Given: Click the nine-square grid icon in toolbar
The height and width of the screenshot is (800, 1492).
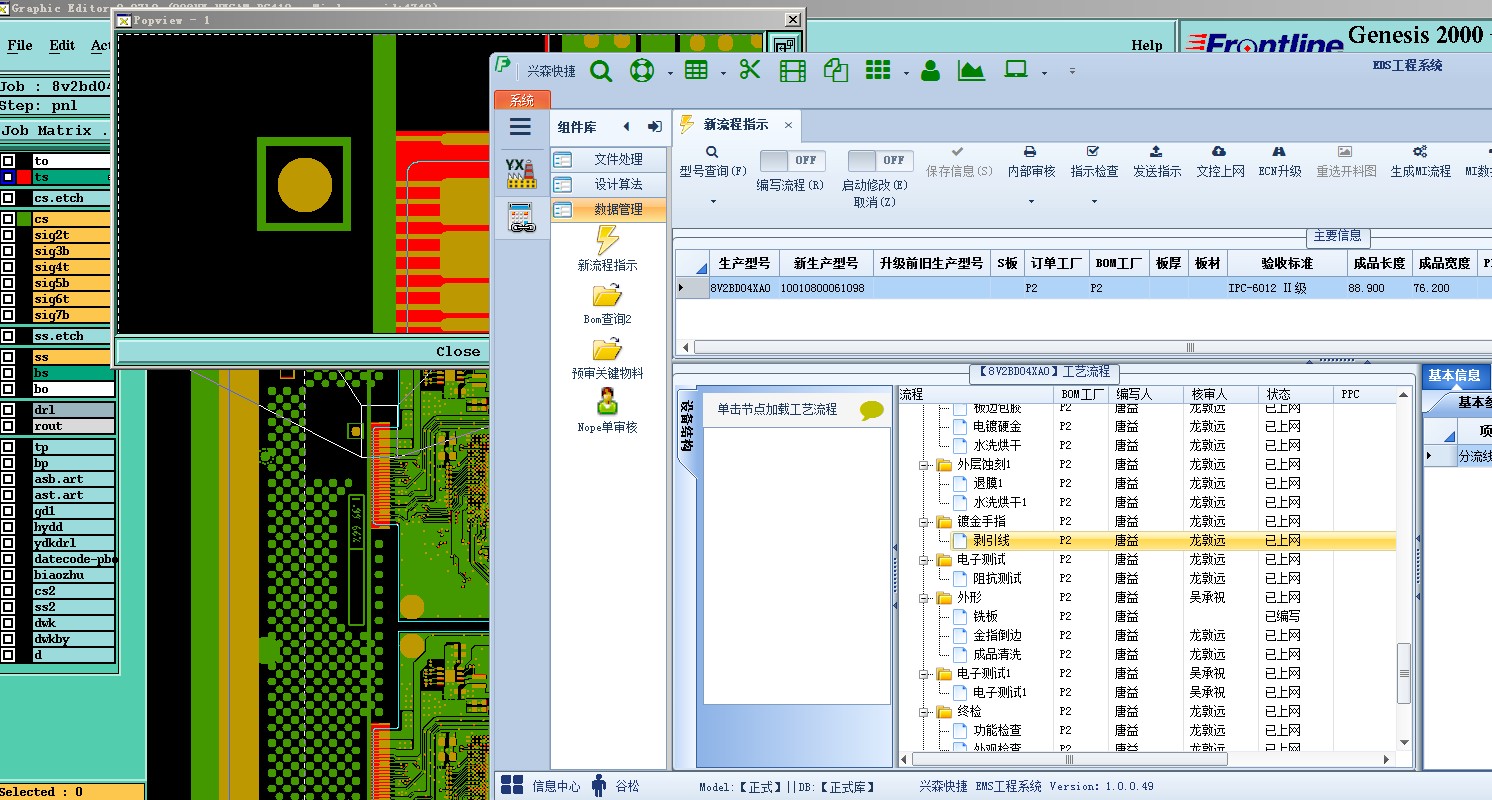Looking at the screenshot, I should [878, 70].
